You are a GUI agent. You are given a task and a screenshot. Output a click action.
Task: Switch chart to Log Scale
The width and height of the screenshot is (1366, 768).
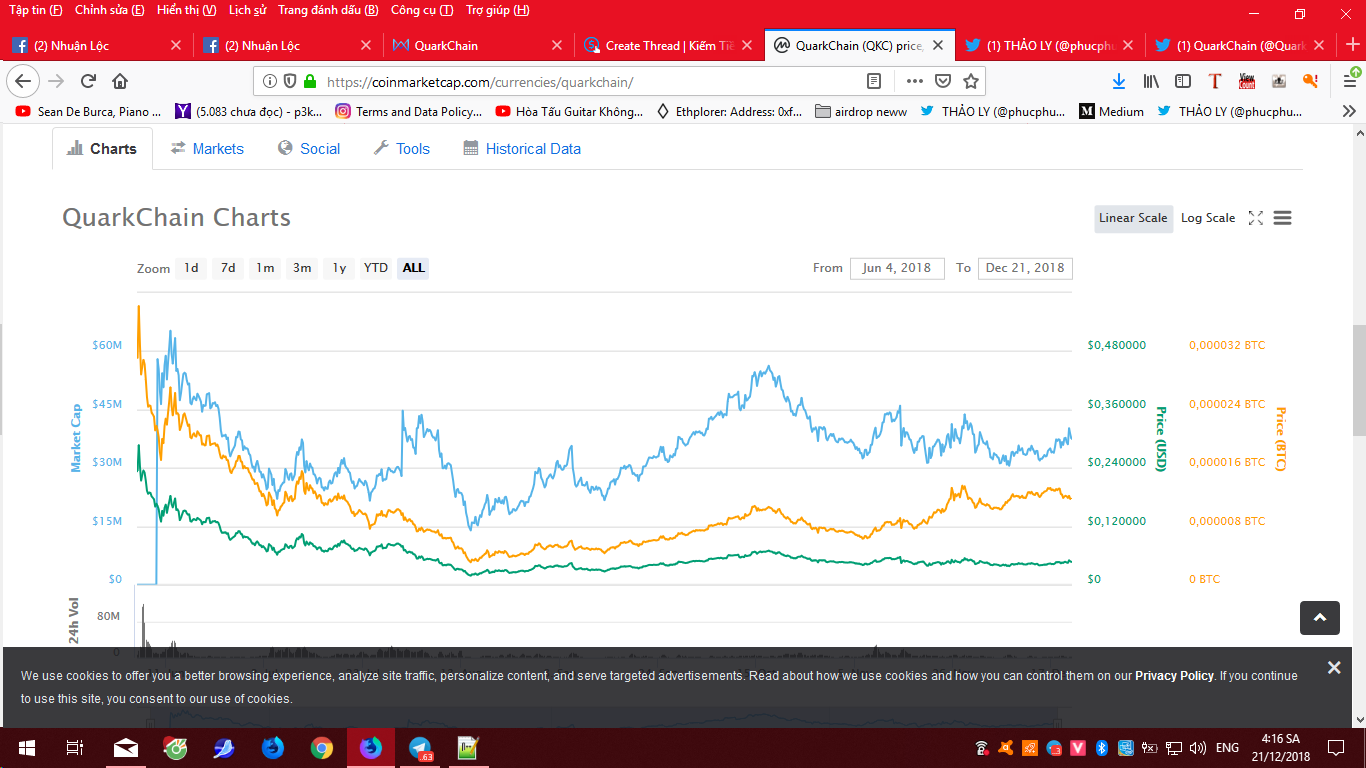1208,218
